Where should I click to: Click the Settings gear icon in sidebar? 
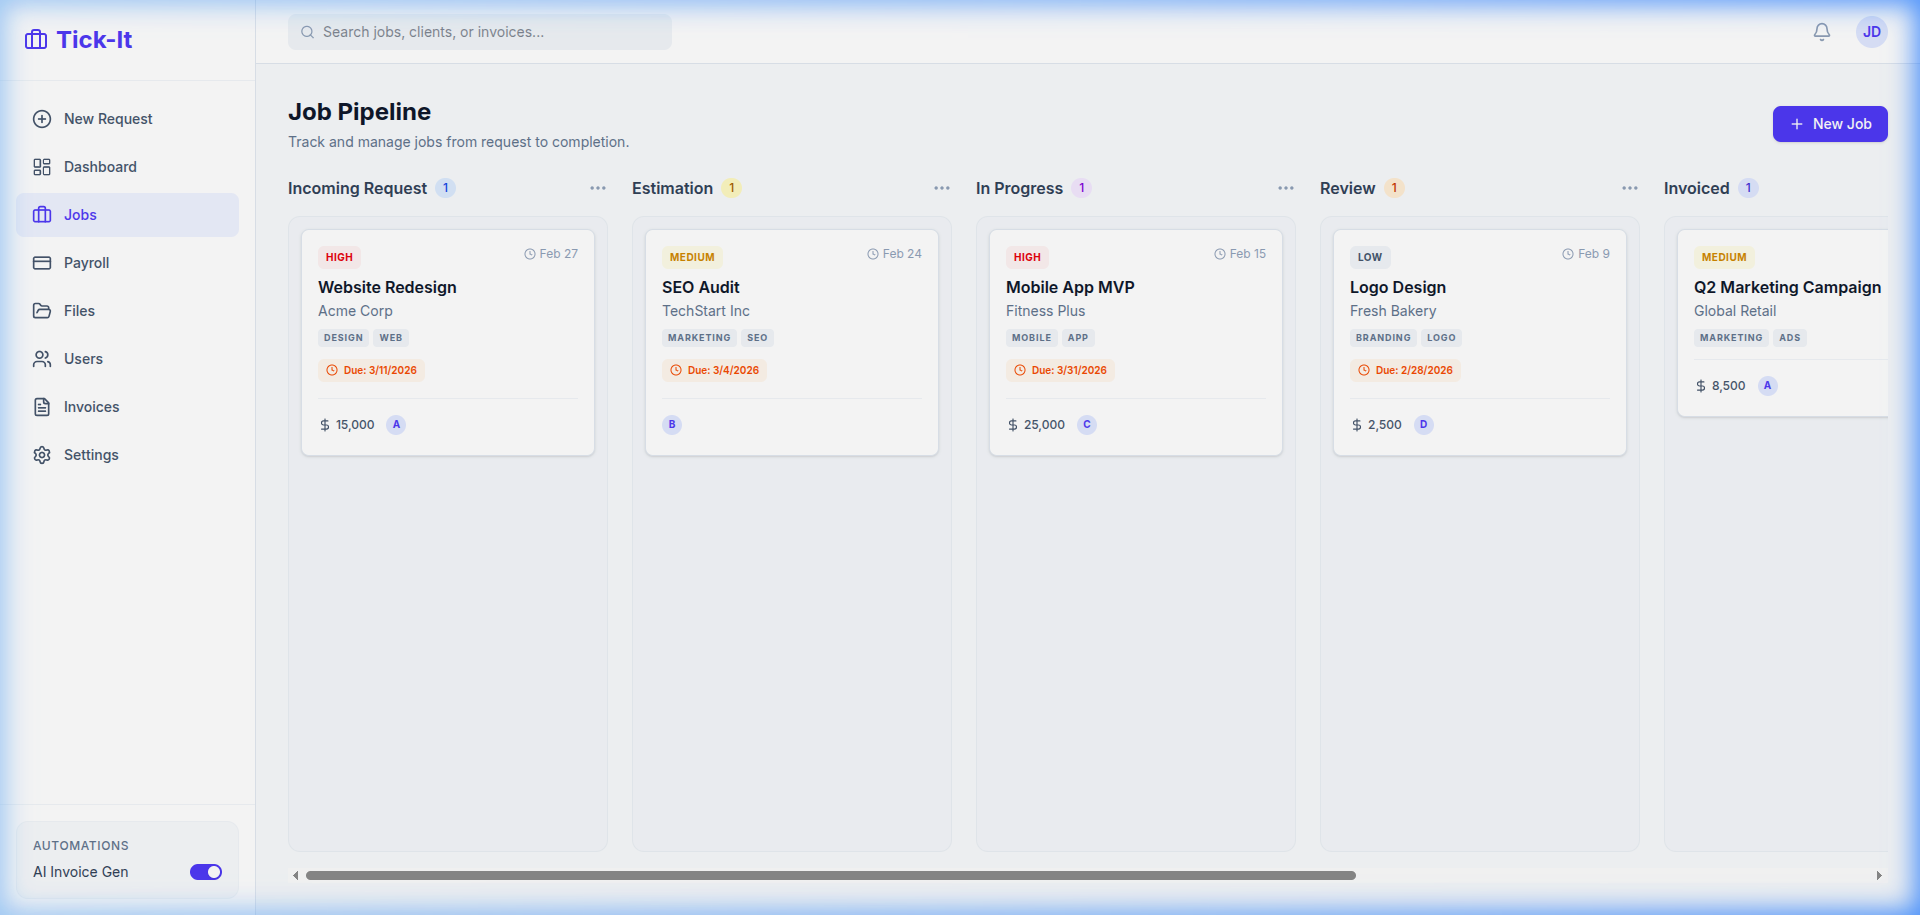pyautogui.click(x=42, y=455)
